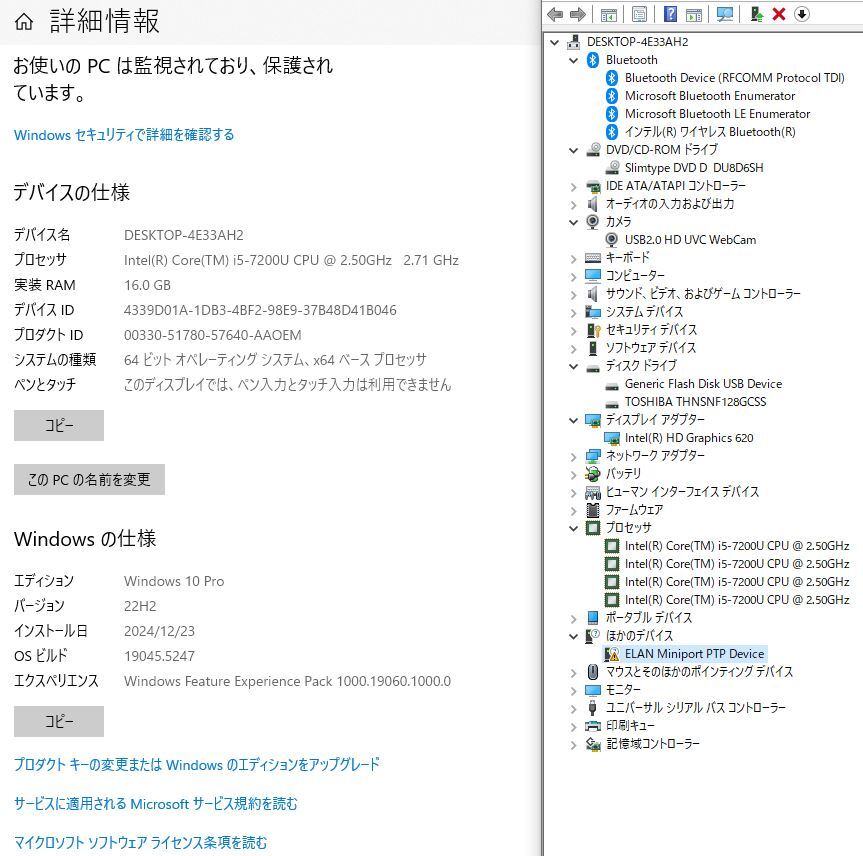Click the show/hide console tree toolbar icon

tap(609, 15)
